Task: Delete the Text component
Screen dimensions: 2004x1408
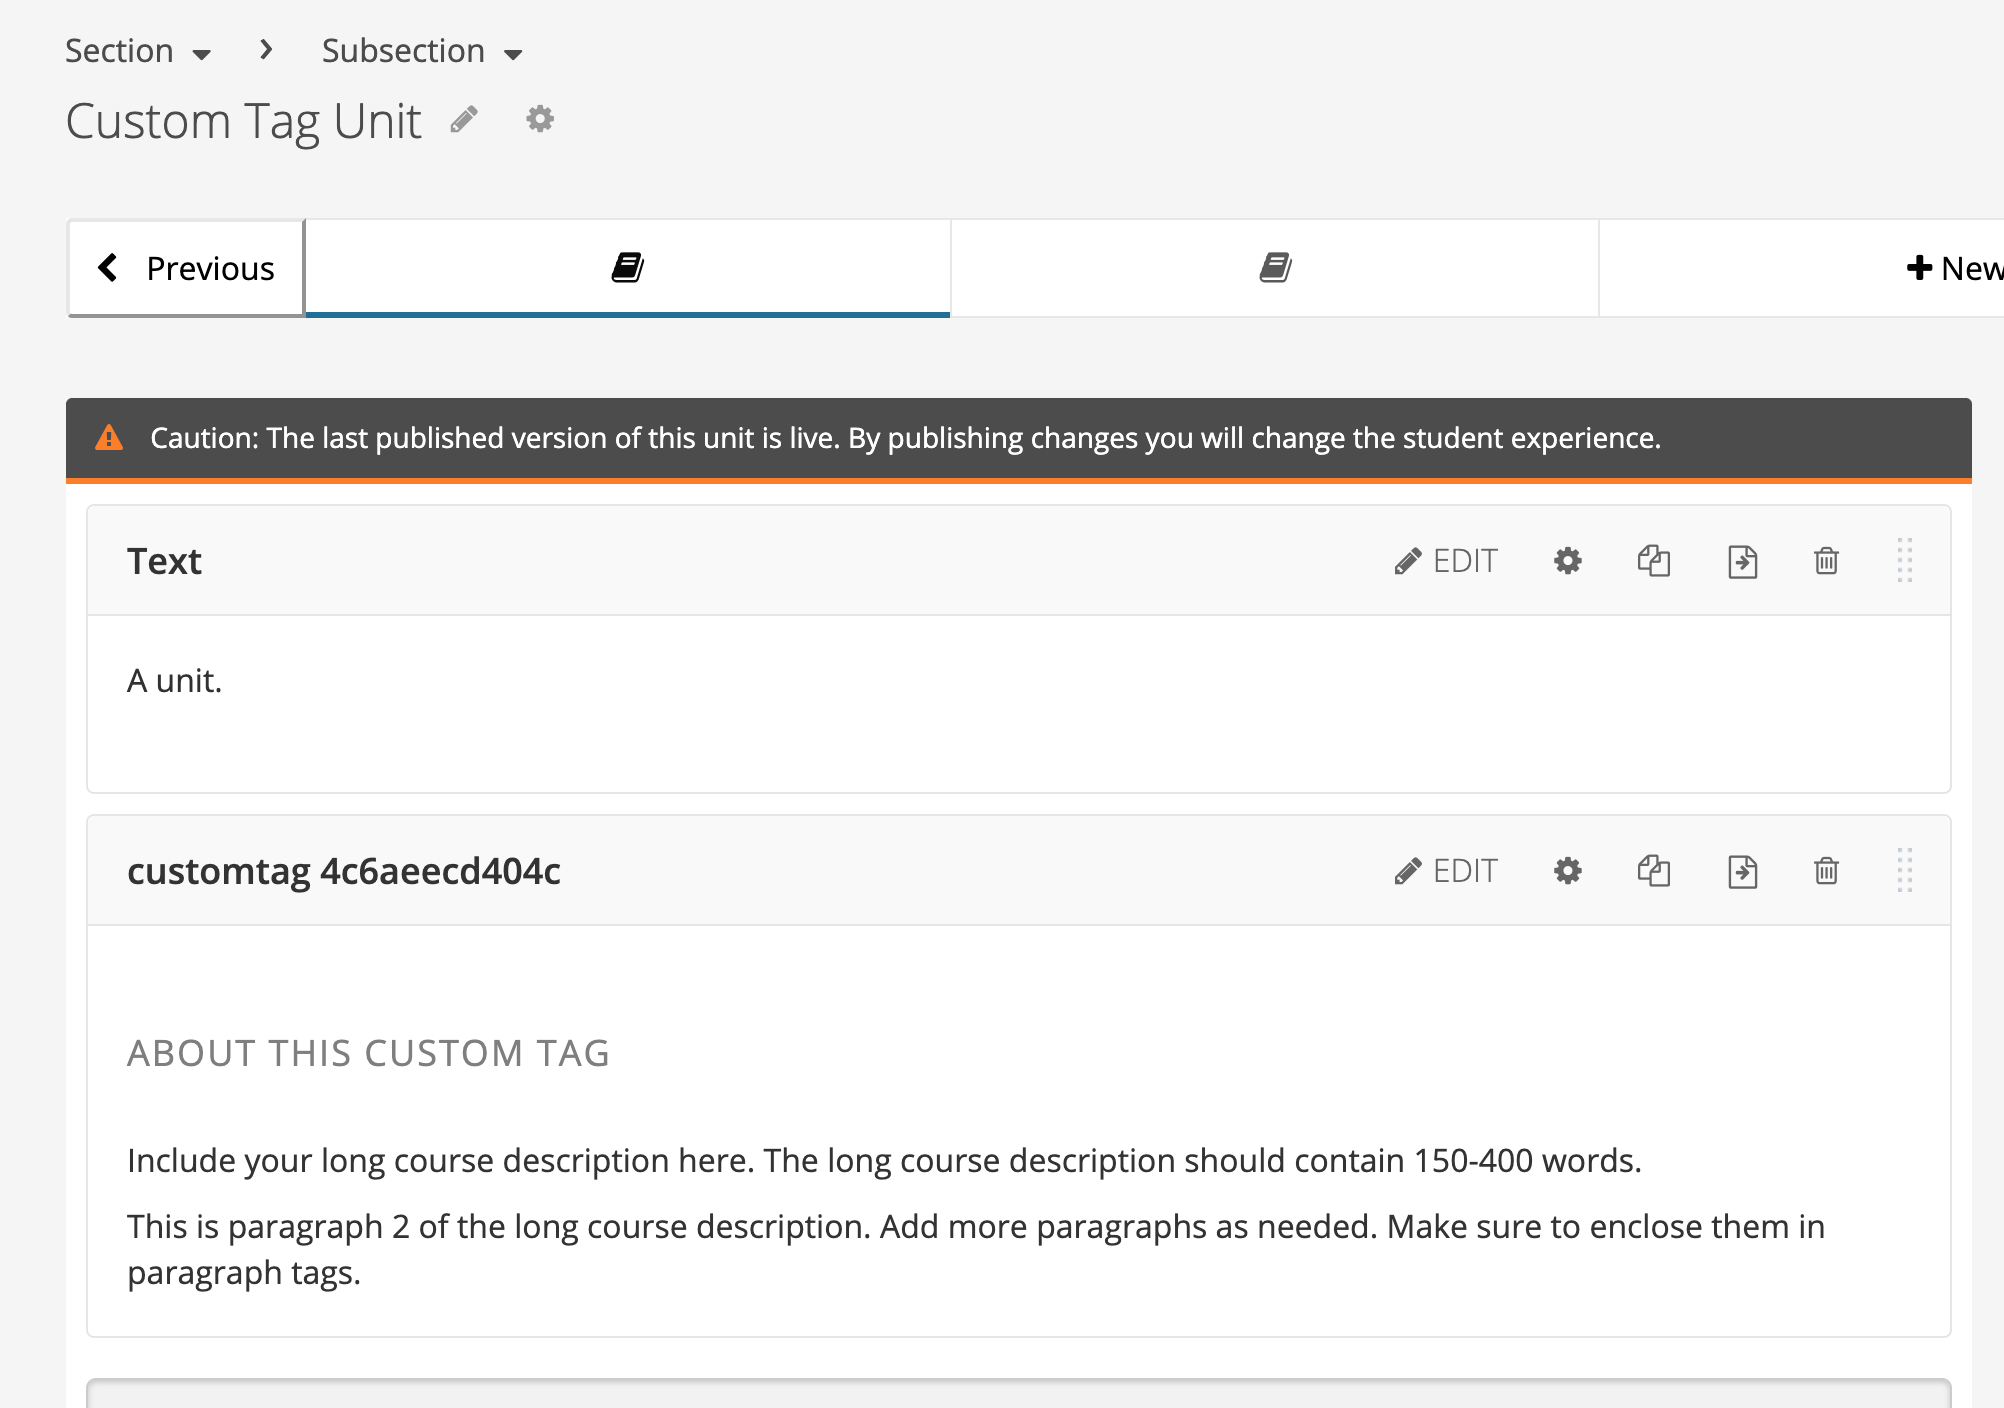Action: (x=1826, y=561)
